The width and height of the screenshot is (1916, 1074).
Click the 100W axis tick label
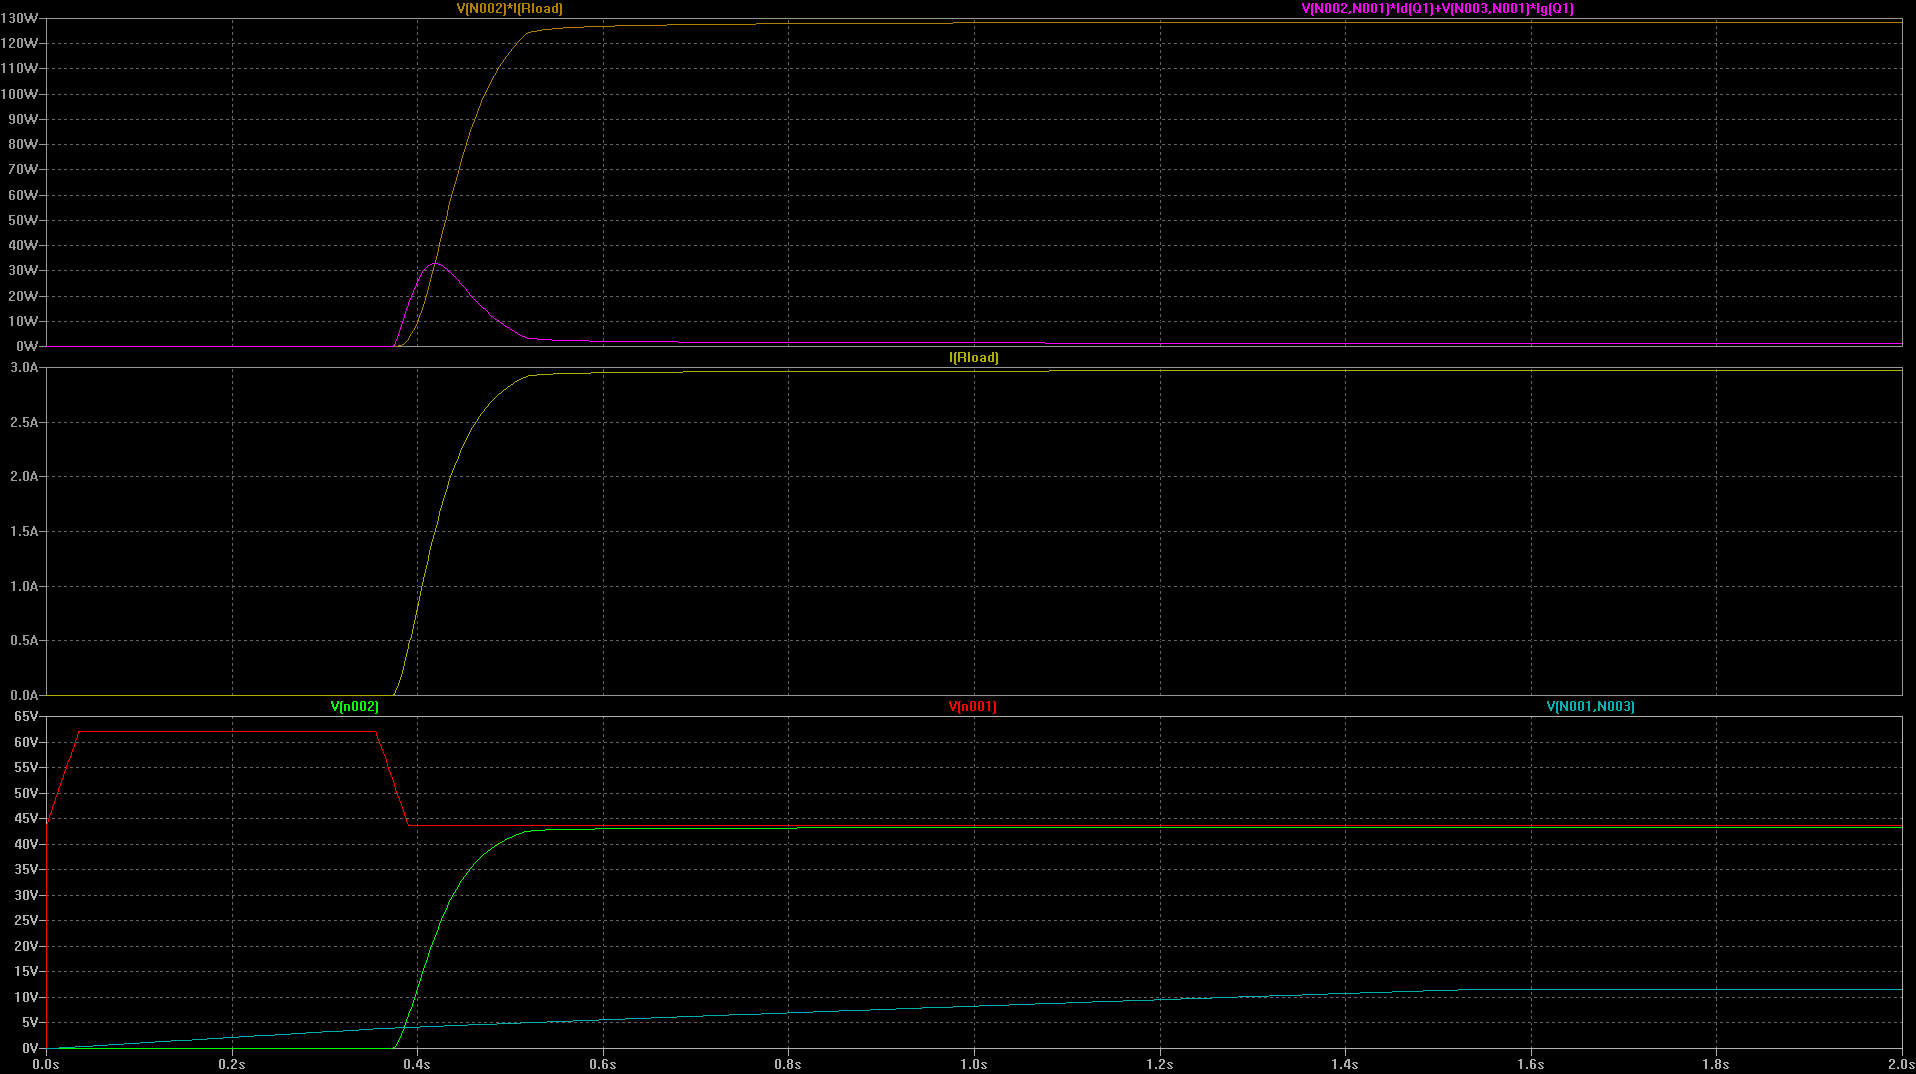coord(20,94)
